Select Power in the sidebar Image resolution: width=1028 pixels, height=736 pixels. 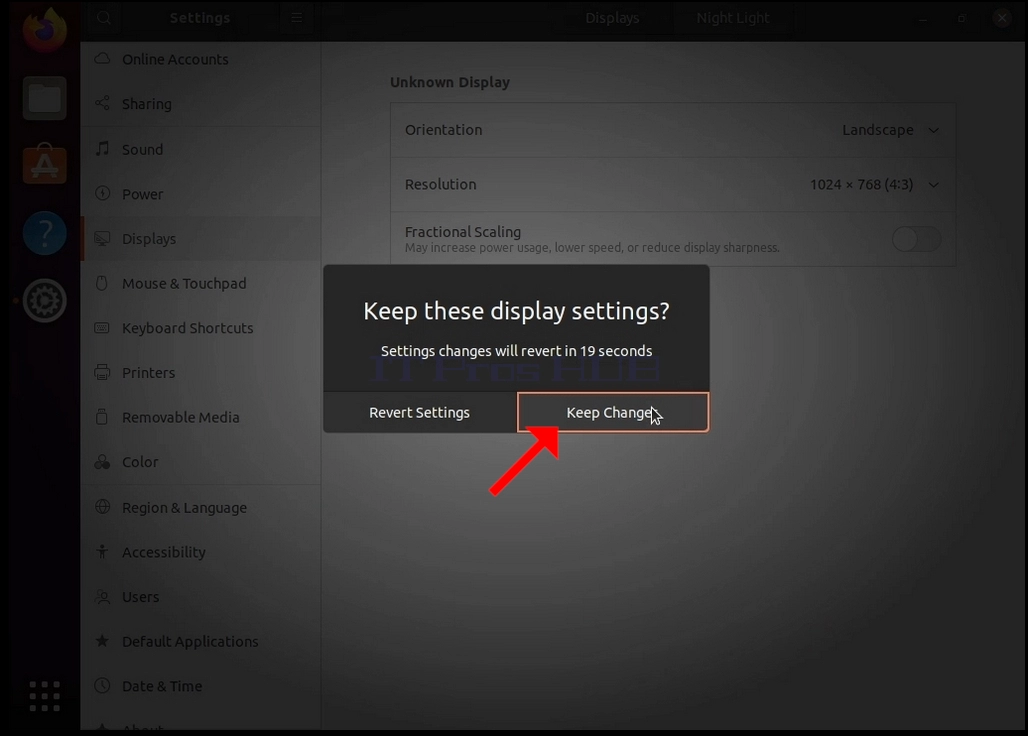point(201,194)
